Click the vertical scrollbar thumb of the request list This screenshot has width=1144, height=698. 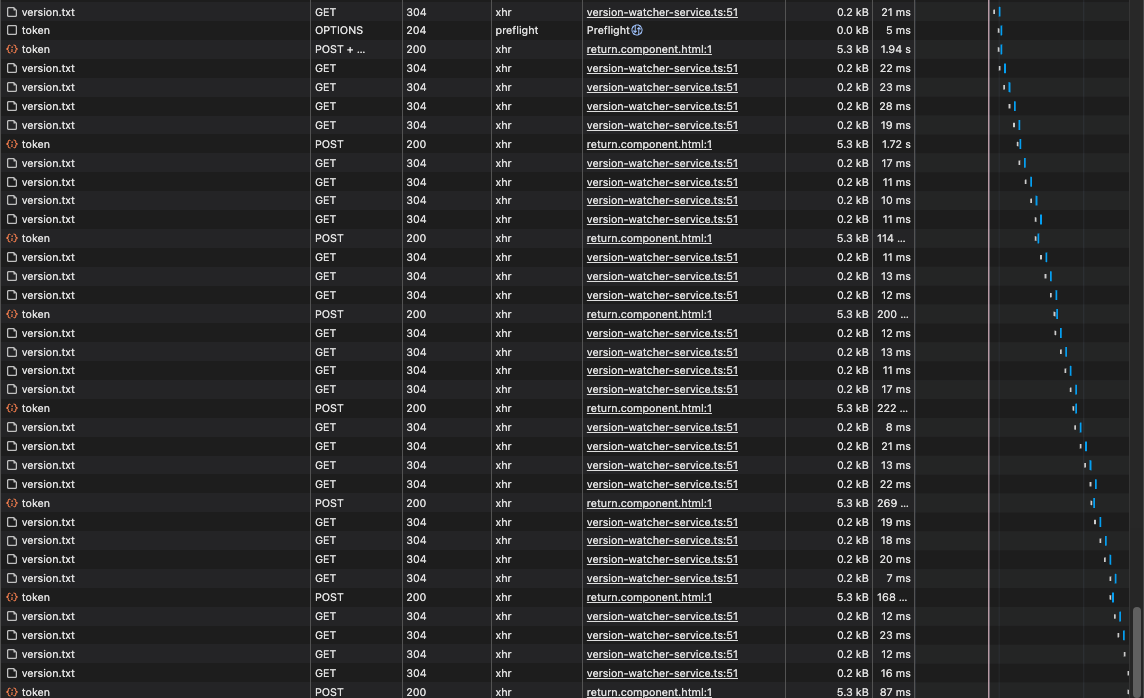(x=1137, y=651)
